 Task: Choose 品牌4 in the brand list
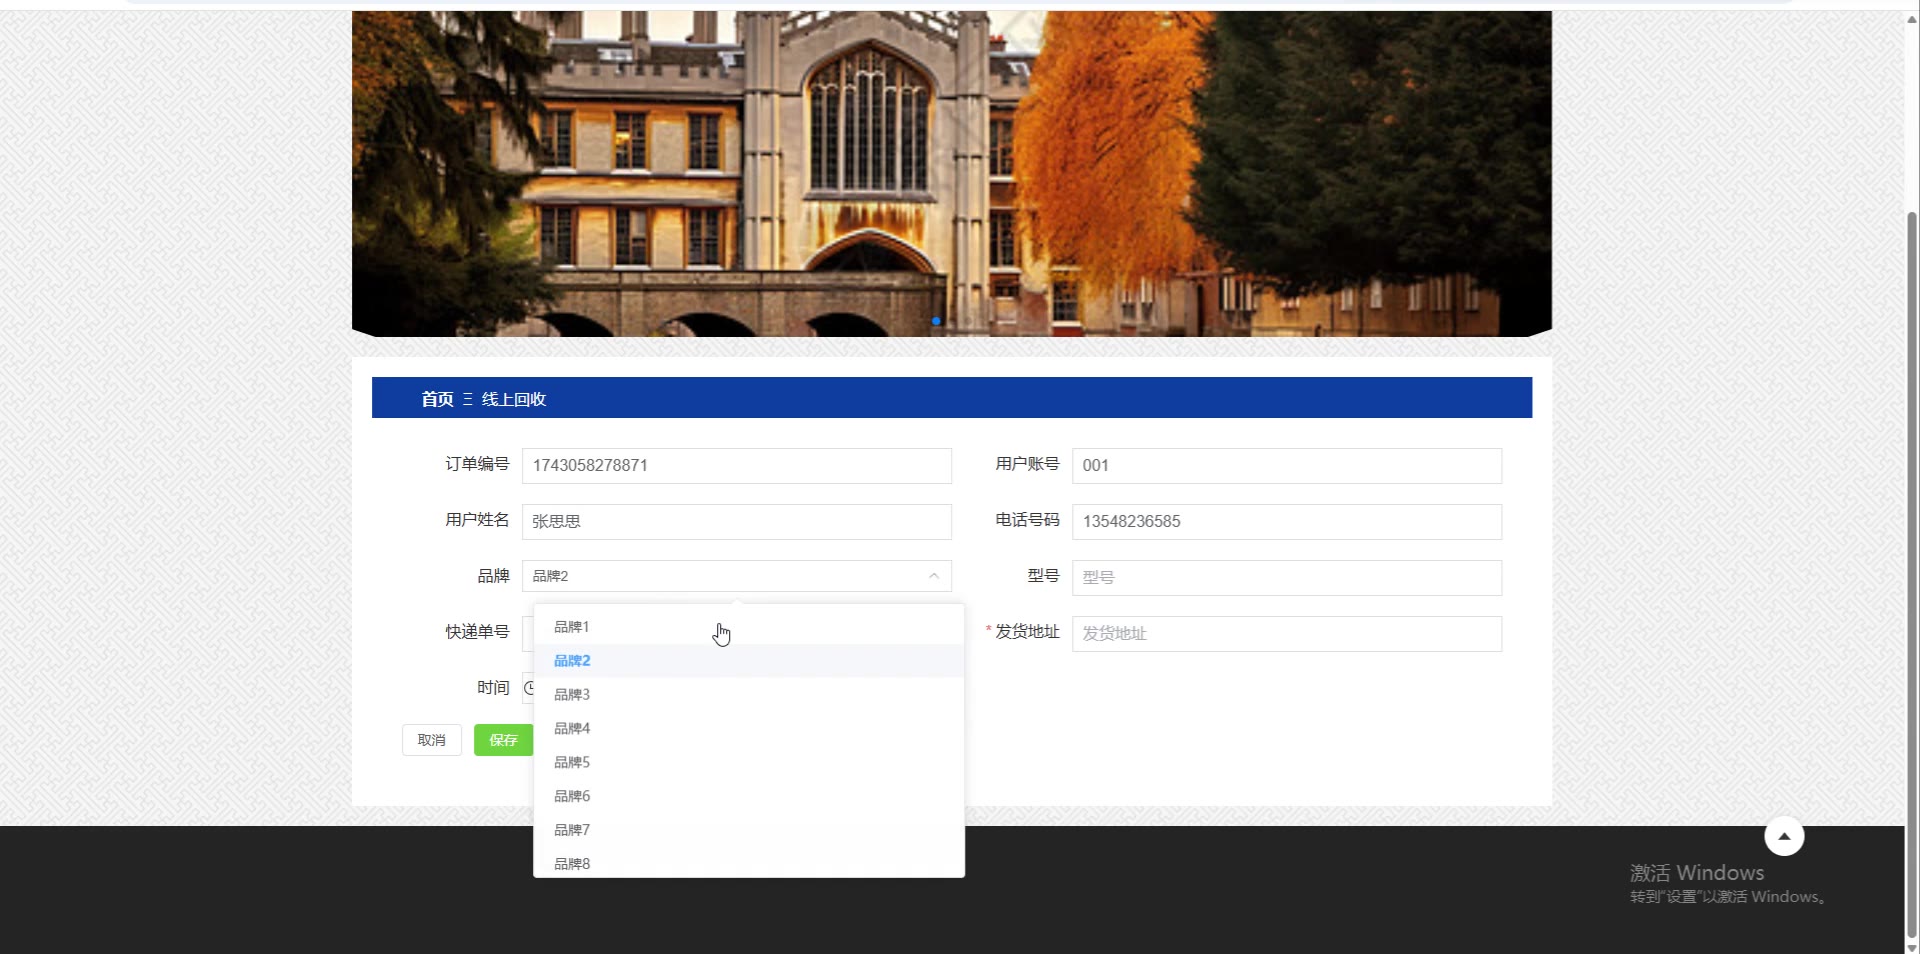(x=749, y=729)
